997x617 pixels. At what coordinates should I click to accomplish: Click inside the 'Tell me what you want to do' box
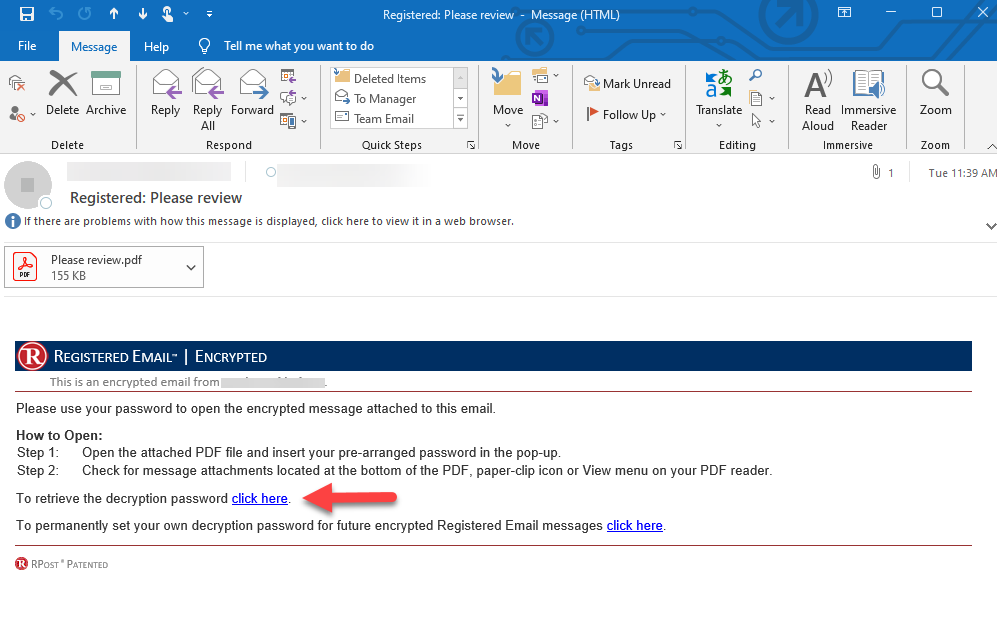point(290,45)
